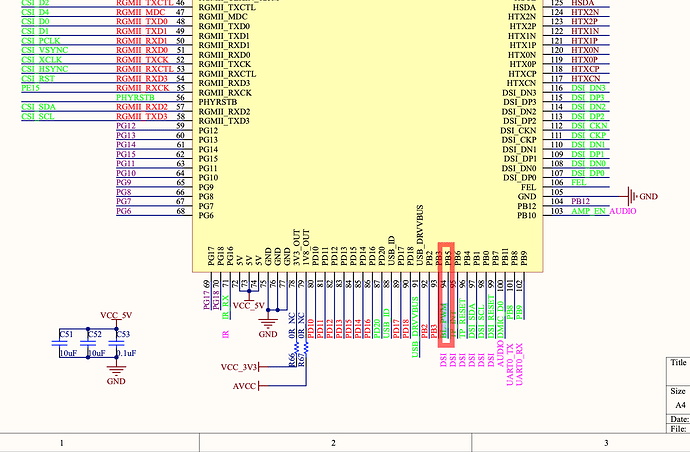Click the FEL net label at pin 106

coord(579,182)
